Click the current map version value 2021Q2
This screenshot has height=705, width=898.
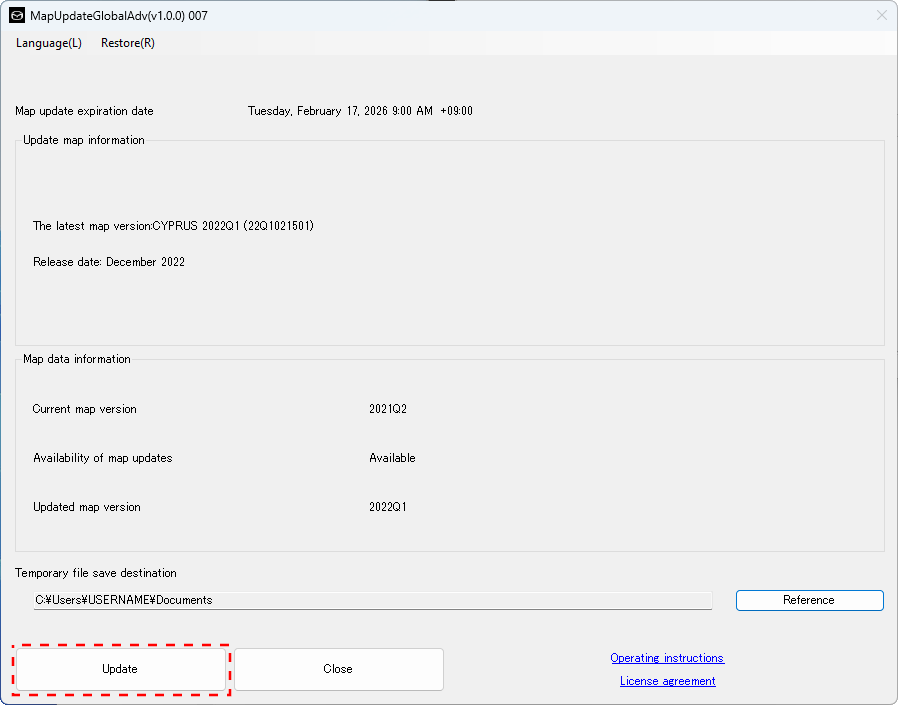coord(388,409)
